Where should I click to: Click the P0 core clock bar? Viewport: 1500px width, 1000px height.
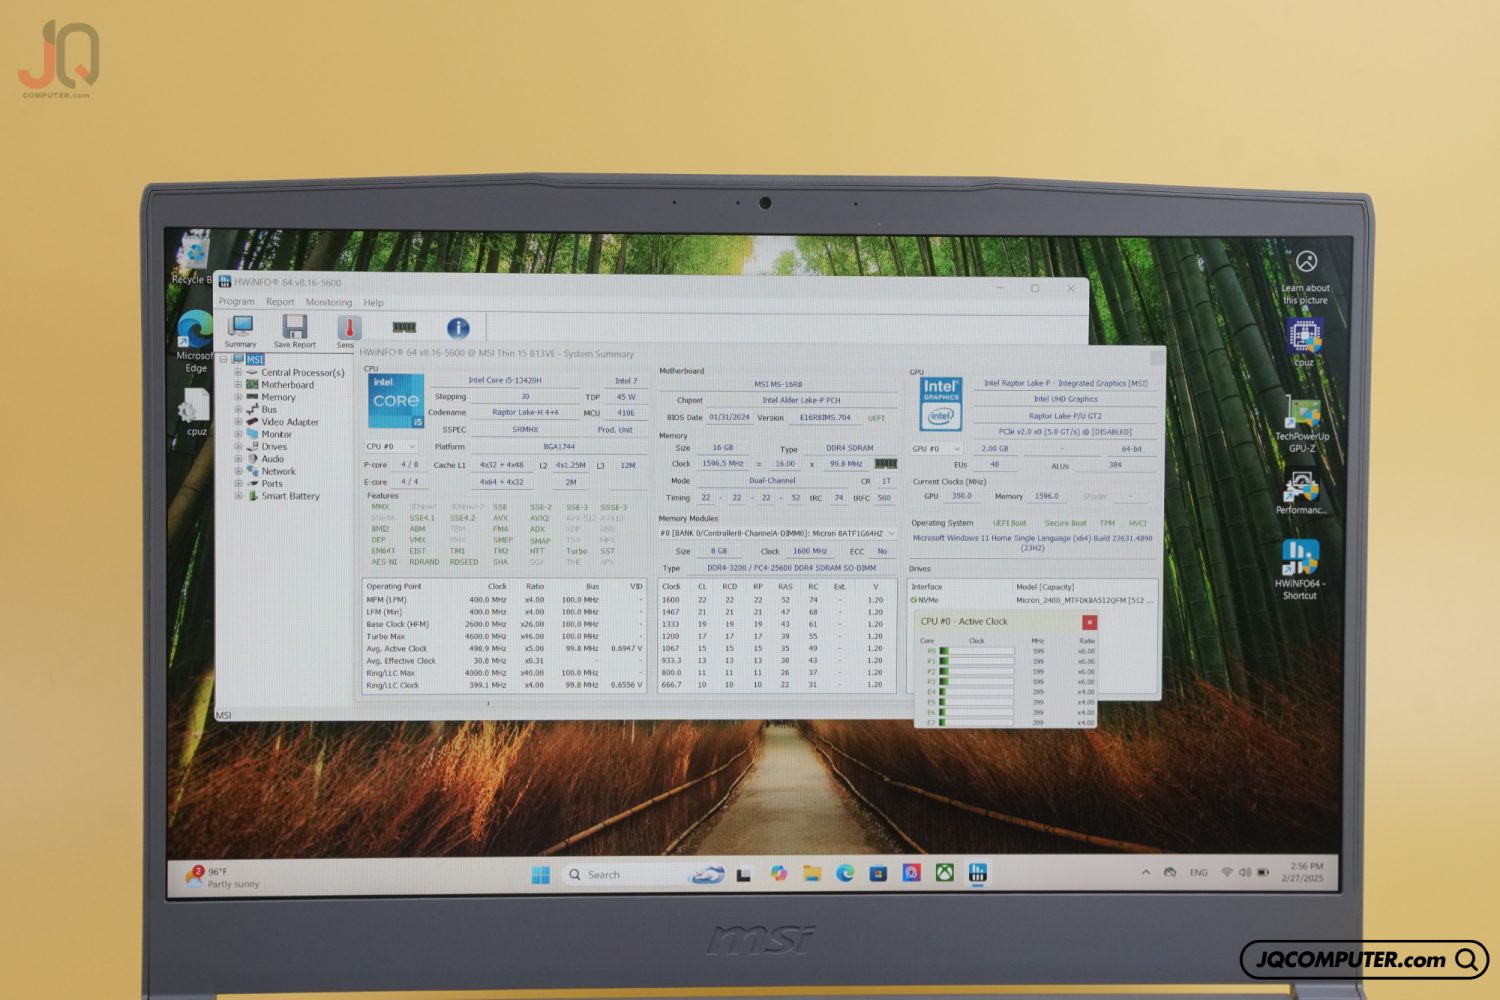tap(977, 651)
